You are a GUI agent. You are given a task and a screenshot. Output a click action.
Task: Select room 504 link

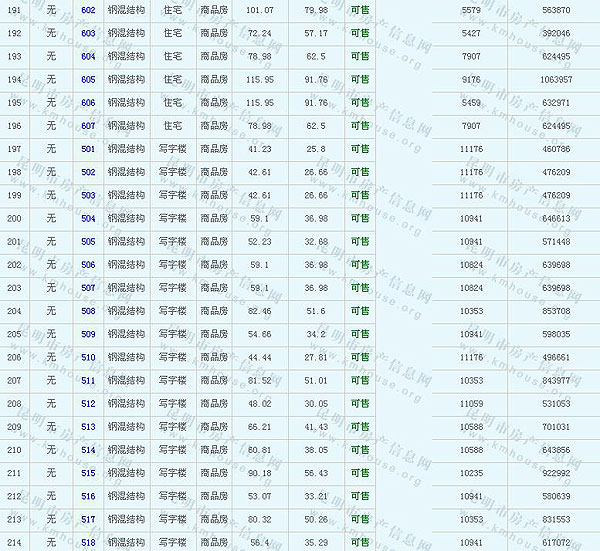[88, 218]
